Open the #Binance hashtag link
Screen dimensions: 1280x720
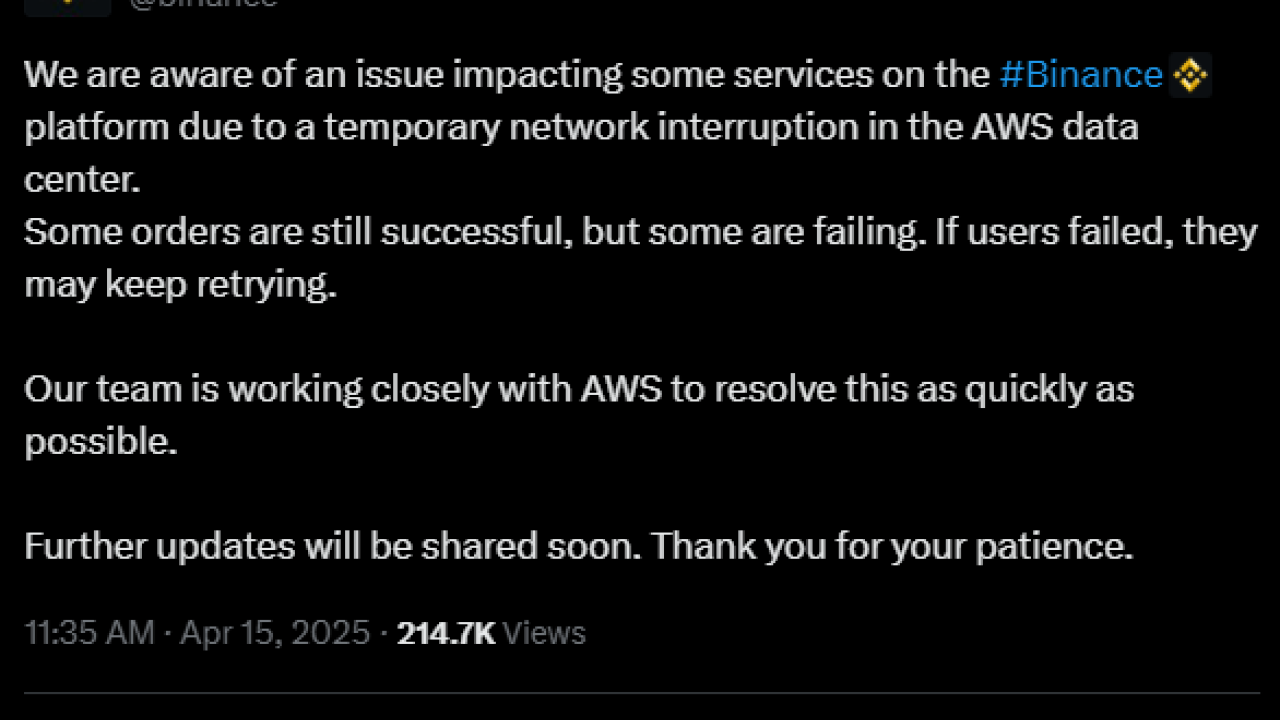[1081, 75]
